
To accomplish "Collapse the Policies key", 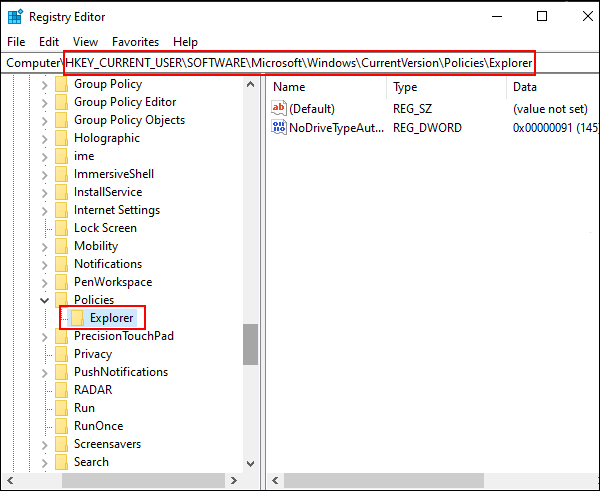I will (45, 300).
